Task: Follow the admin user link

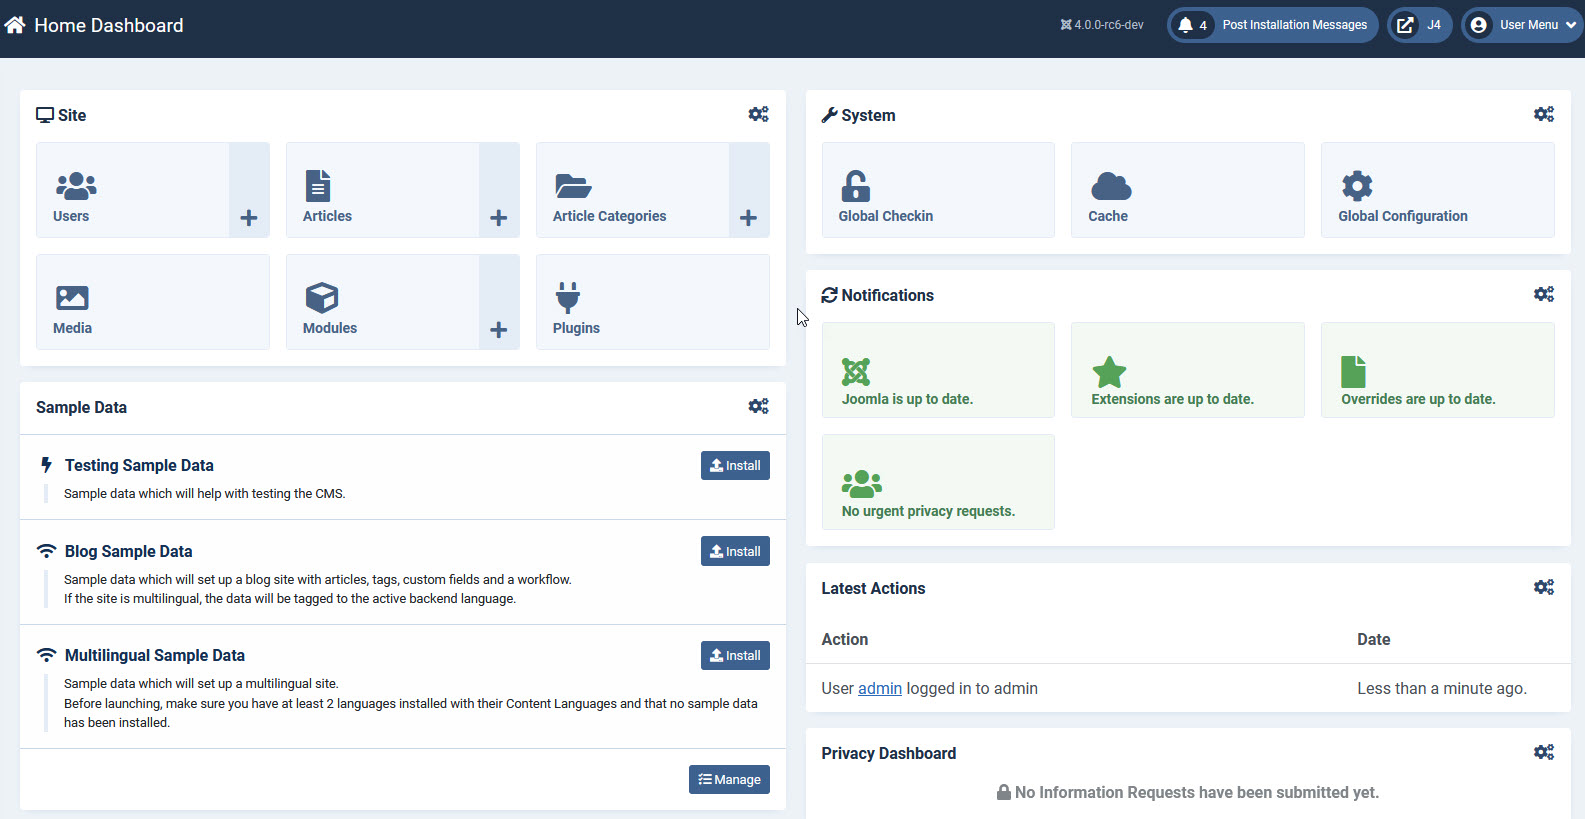Action: click(x=880, y=688)
